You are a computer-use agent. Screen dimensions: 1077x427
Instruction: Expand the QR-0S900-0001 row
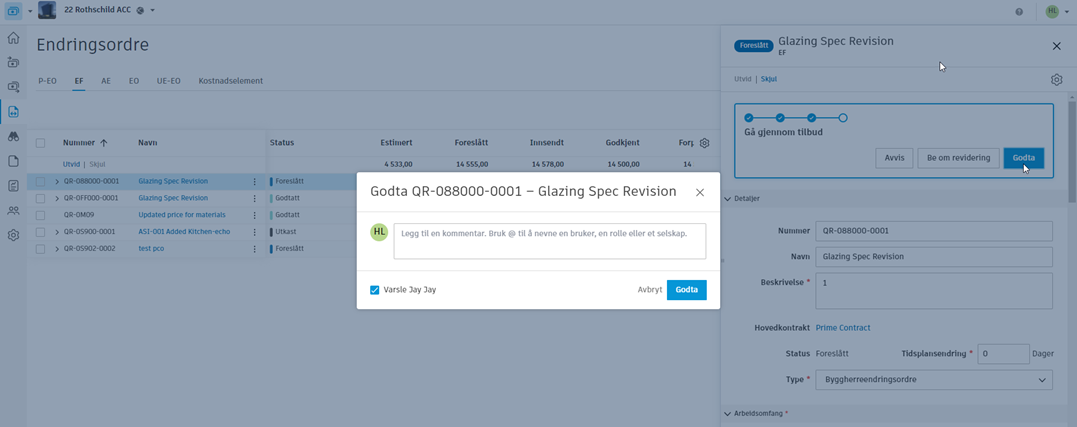(x=57, y=232)
